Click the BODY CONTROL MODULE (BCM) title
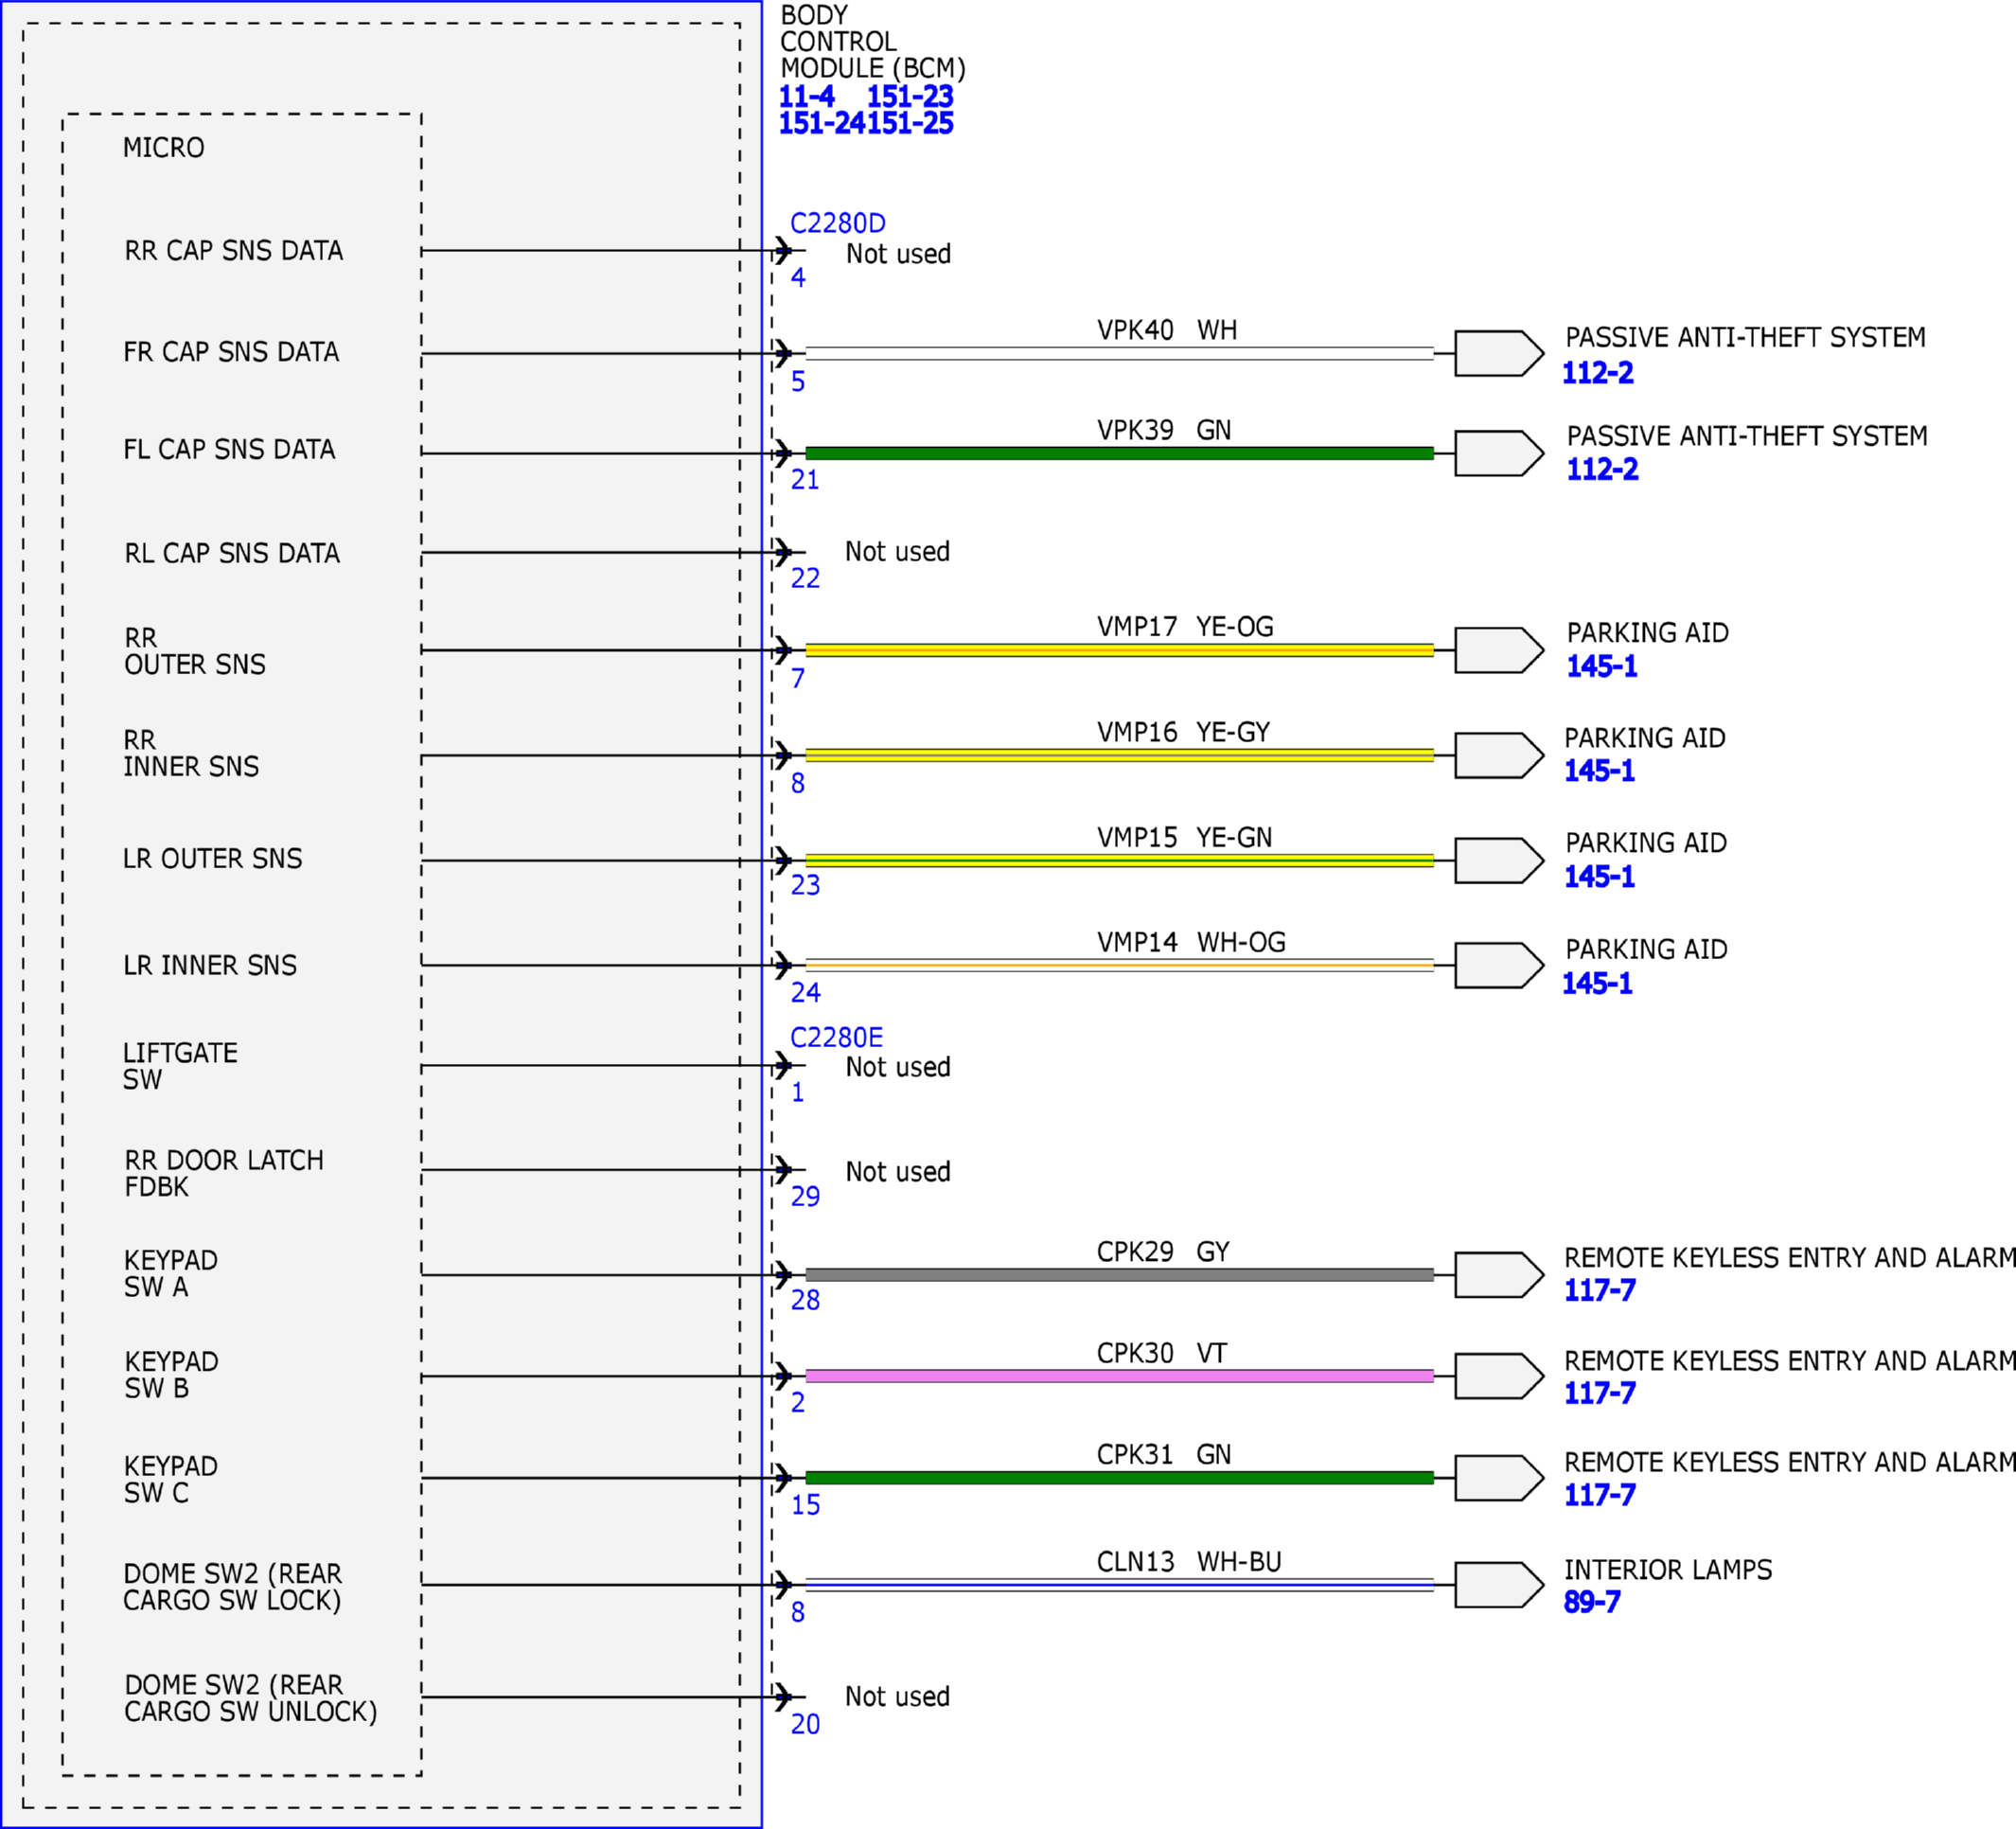This screenshot has height=1829, width=2016. pos(873,42)
